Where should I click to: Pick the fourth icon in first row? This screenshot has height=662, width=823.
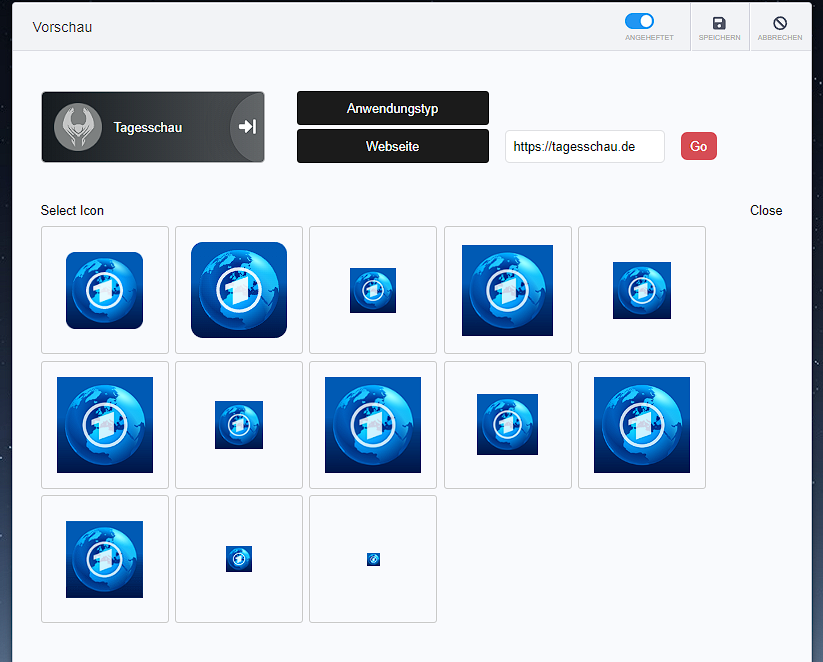click(x=507, y=290)
